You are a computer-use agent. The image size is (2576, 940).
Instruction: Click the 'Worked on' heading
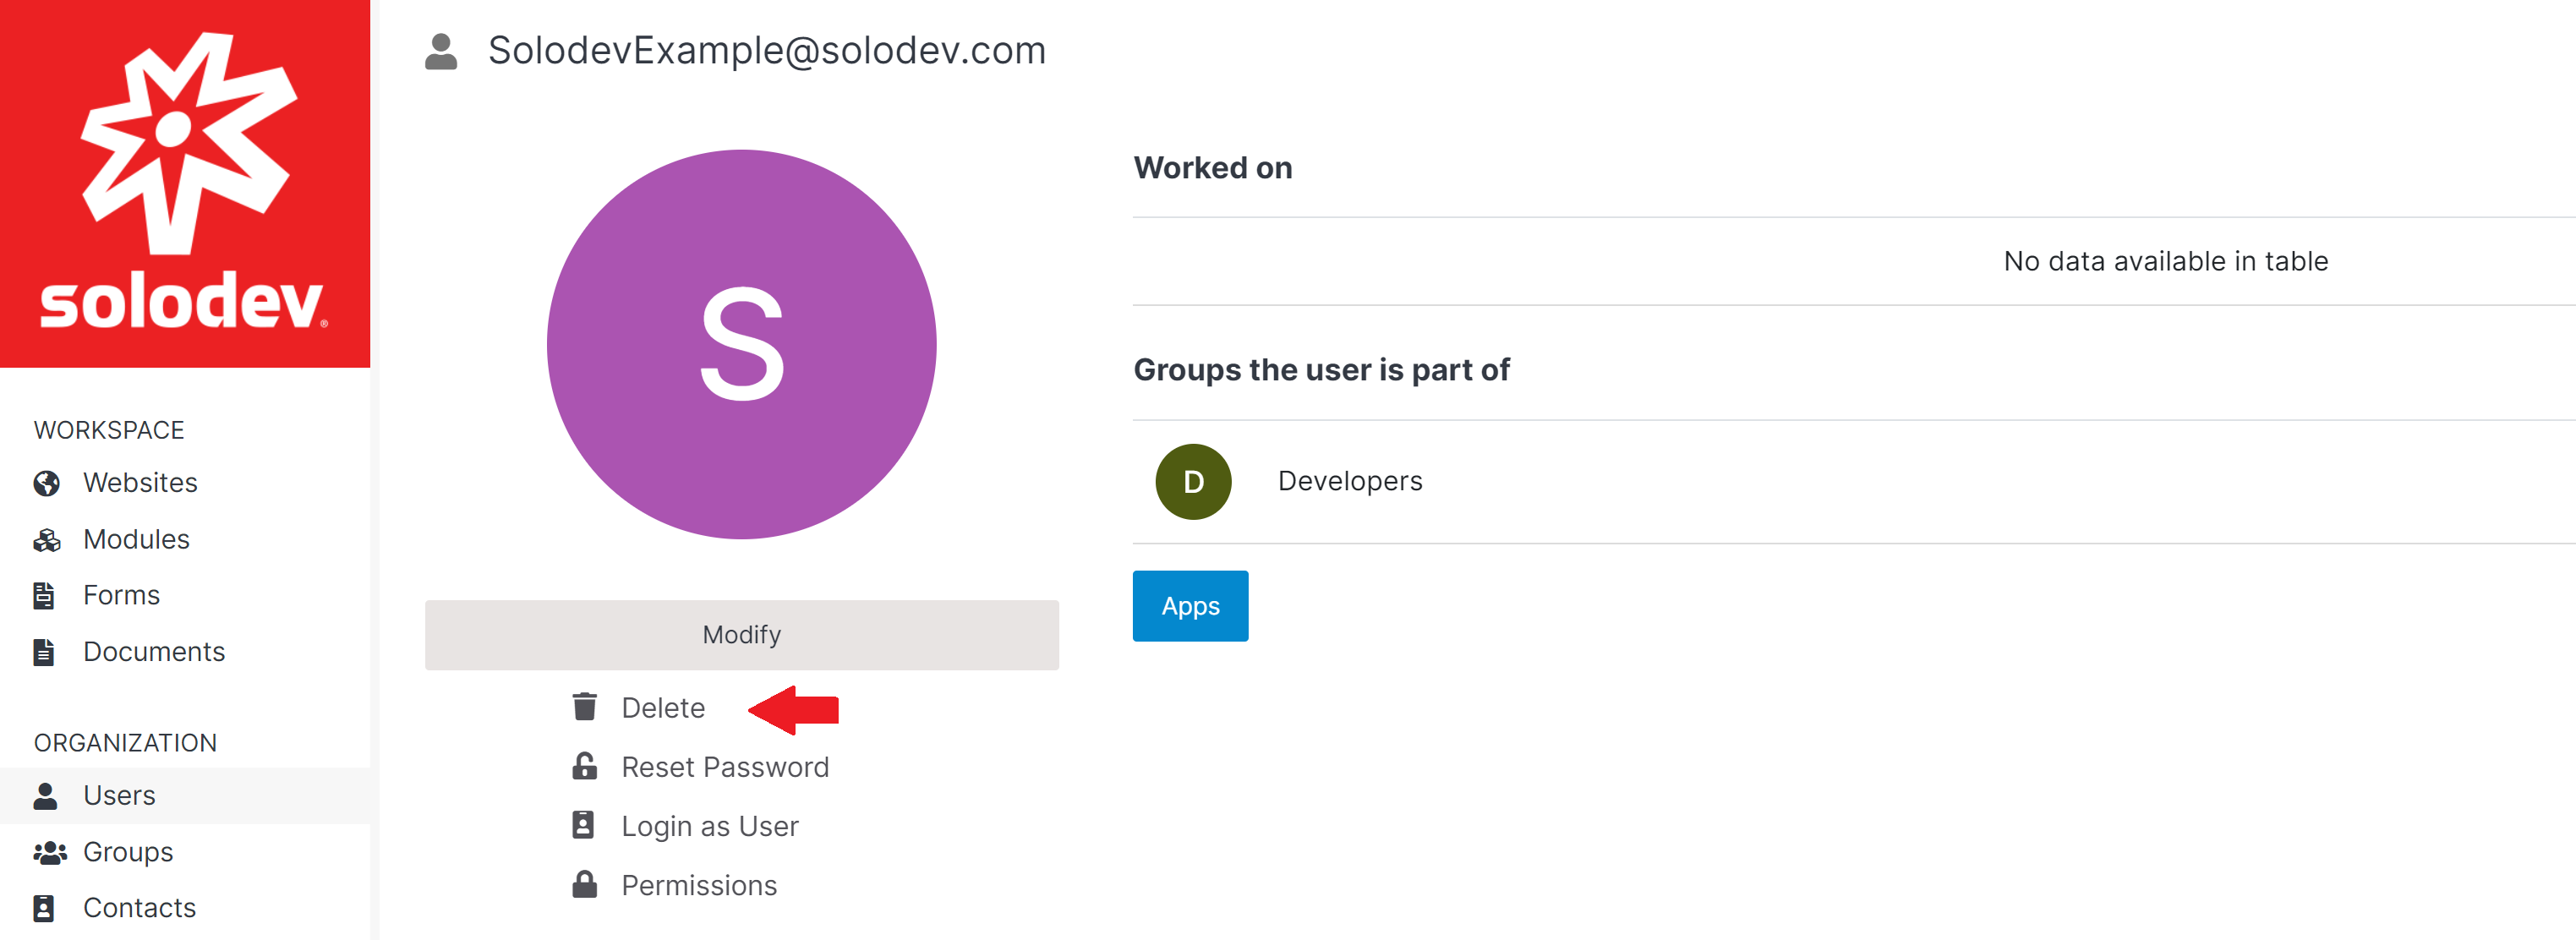coord(1213,168)
